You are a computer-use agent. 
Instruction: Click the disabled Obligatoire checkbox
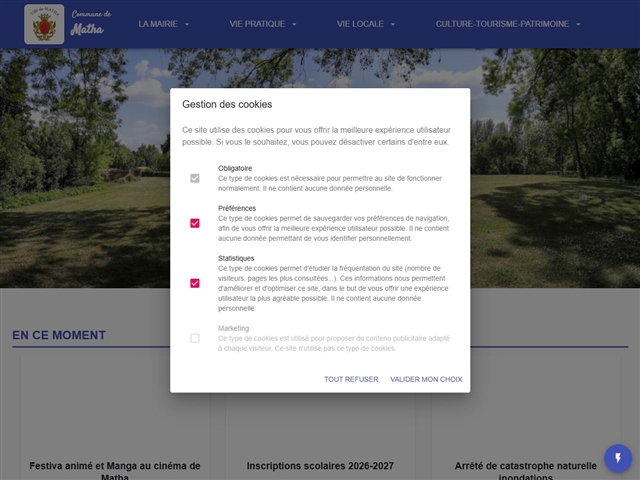pos(195,178)
